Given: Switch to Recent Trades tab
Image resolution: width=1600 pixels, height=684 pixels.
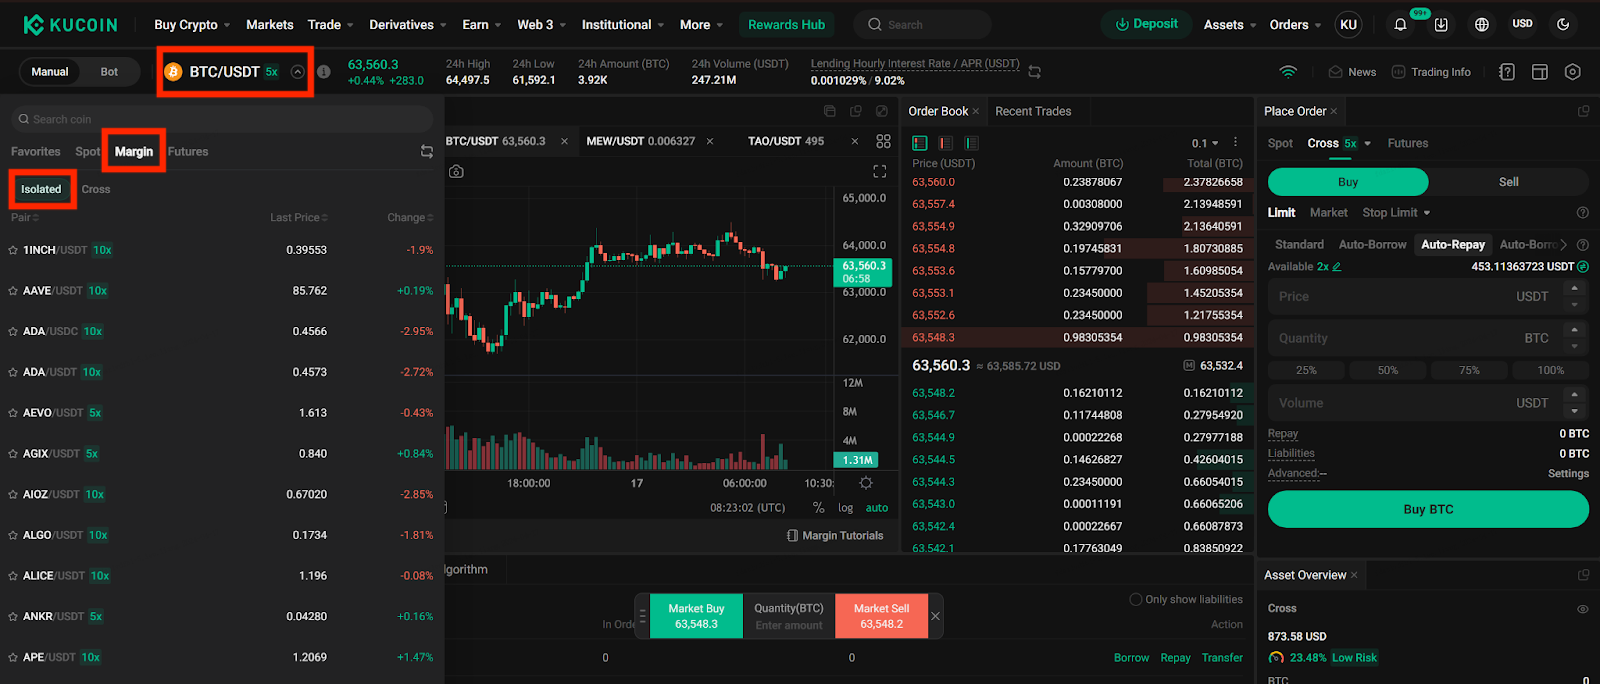Looking at the screenshot, I should tap(1033, 111).
